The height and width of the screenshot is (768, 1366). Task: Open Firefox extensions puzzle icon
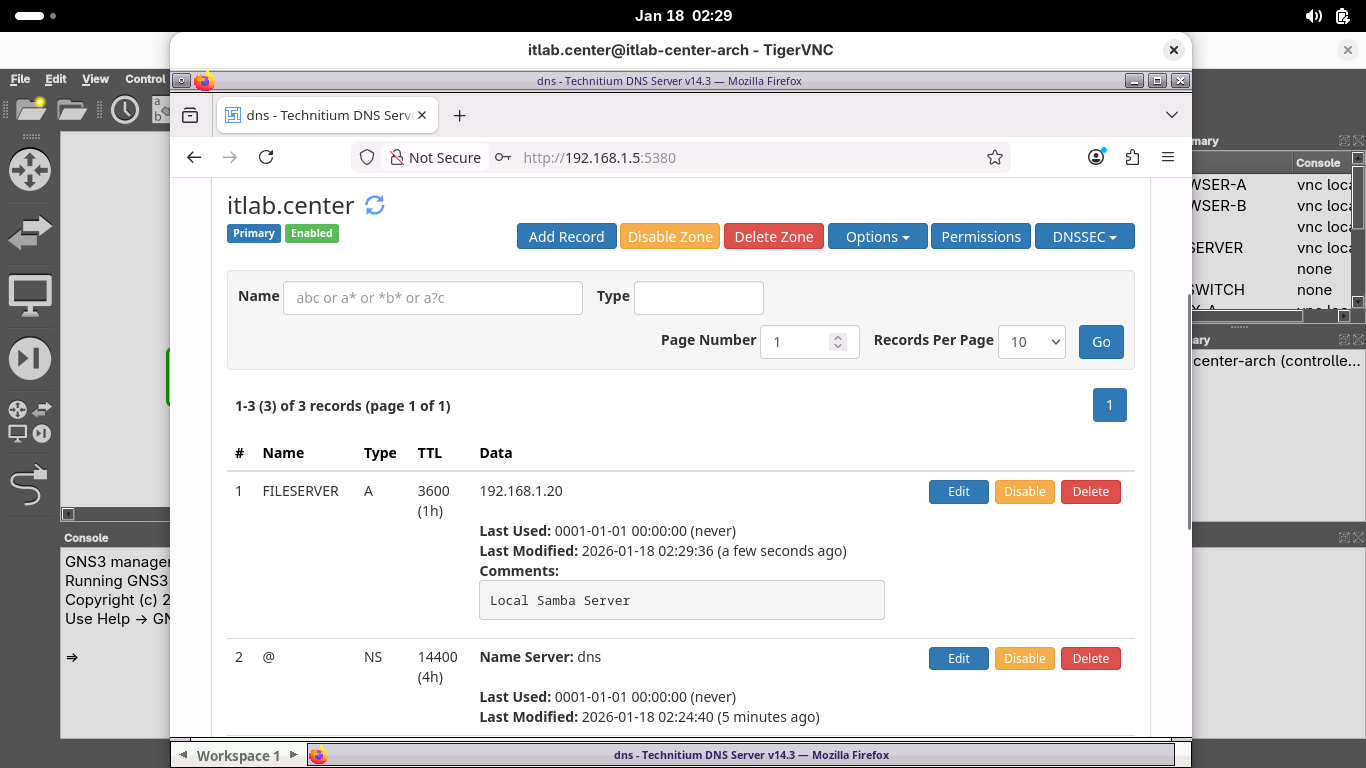(1132, 157)
